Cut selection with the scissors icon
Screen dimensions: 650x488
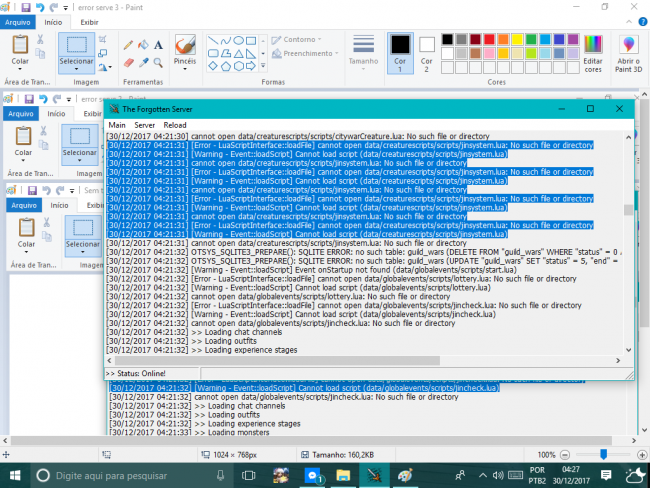point(40,39)
